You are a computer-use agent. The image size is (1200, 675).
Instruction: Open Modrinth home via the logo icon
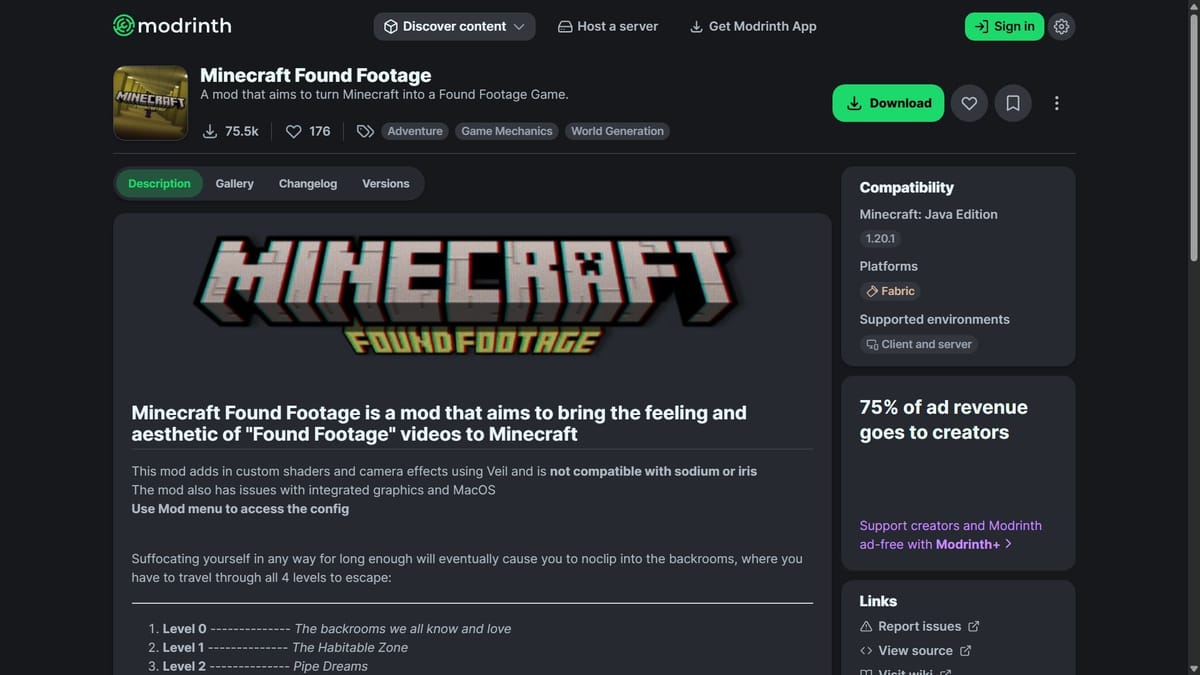click(x=124, y=25)
